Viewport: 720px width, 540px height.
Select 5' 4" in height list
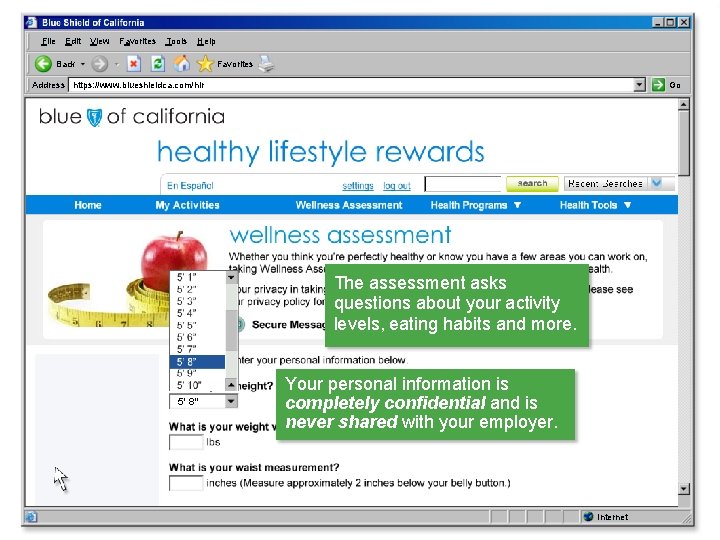(x=197, y=313)
